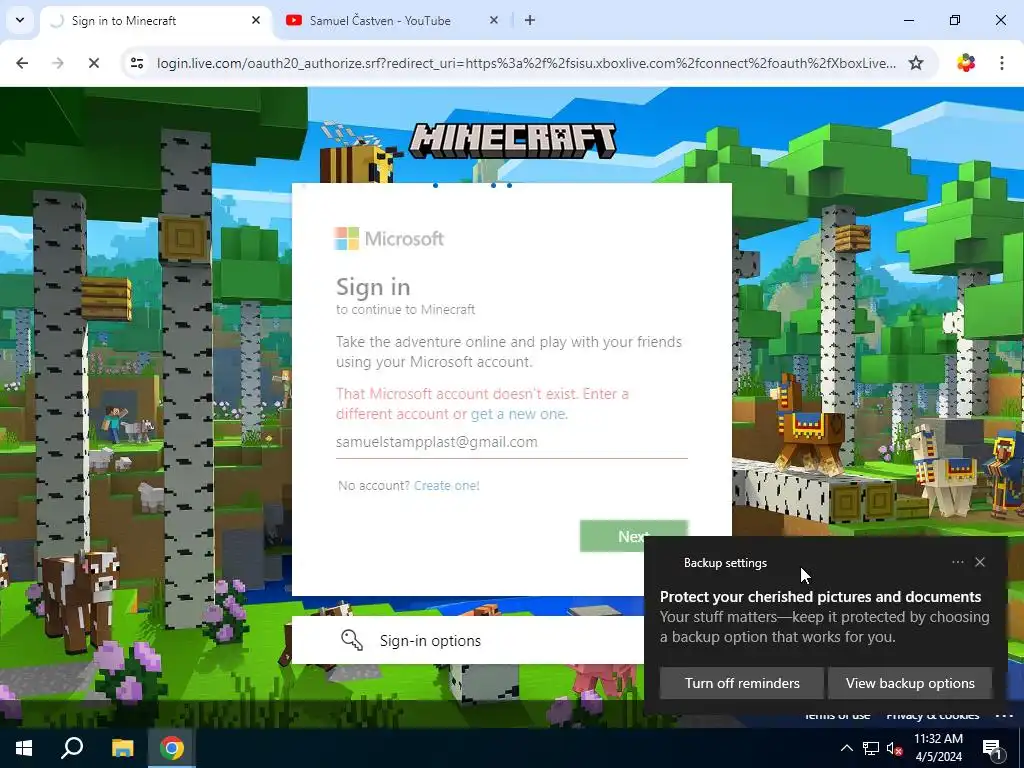Open Backup settings notification more options

(x=957, y=562)
